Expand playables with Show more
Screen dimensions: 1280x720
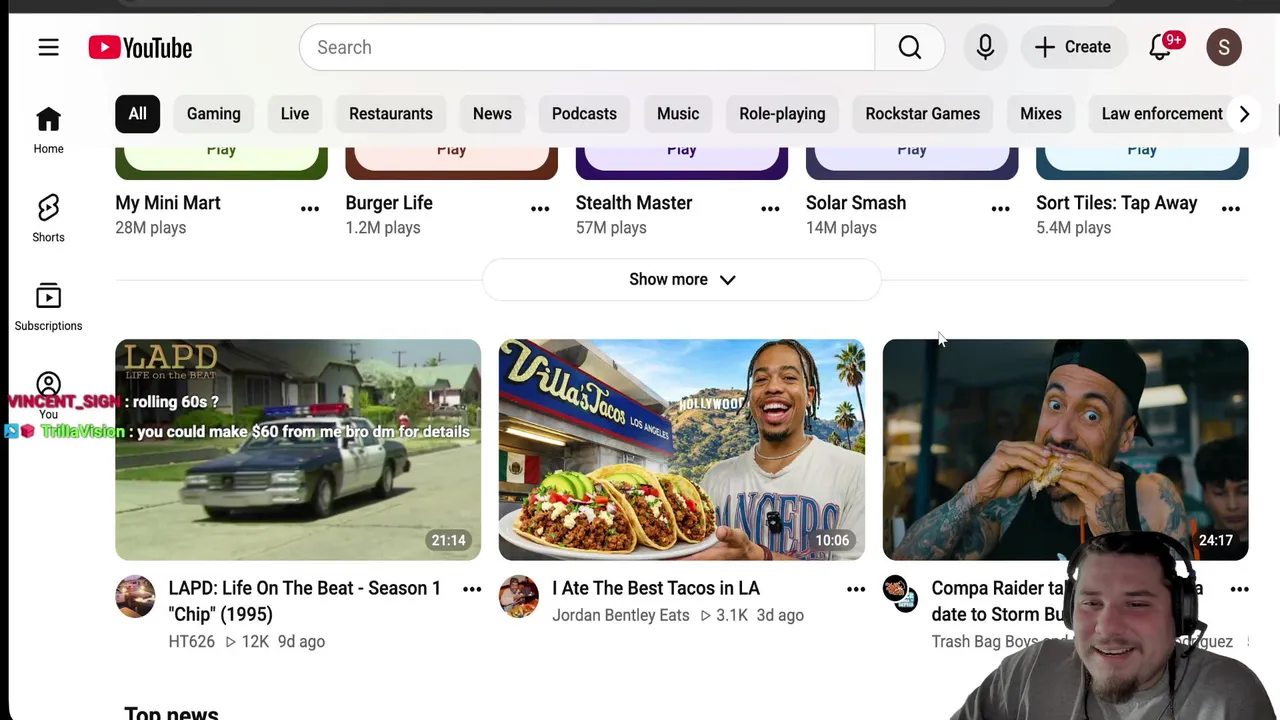click(682, 279)
